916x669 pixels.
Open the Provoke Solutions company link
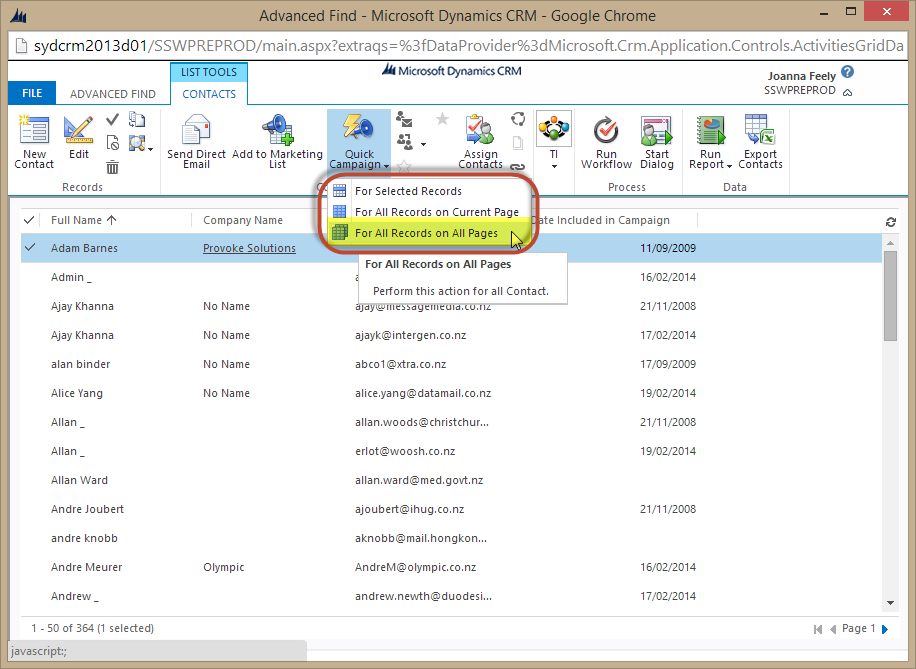(x=249, y=248)
